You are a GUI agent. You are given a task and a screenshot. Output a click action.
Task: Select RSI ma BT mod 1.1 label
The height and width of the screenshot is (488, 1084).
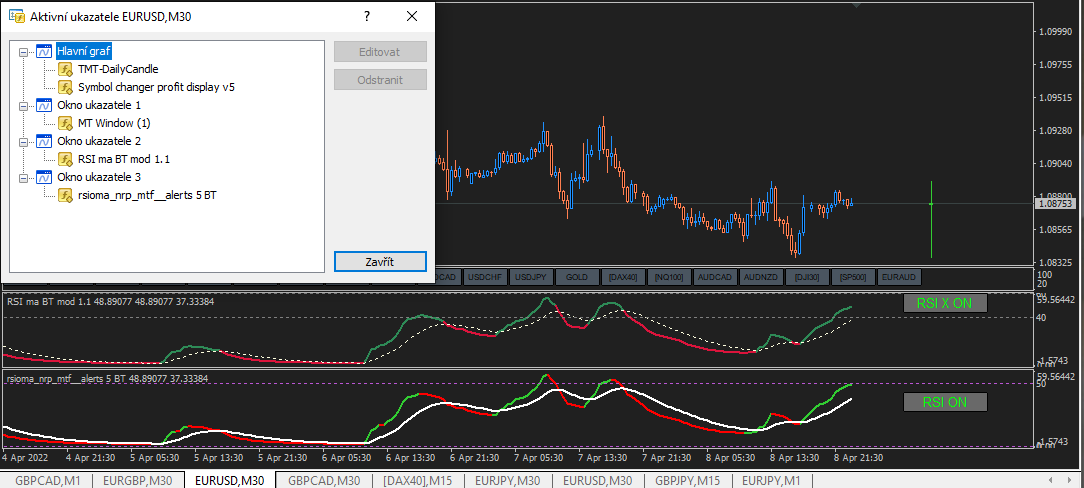[124, 159]
